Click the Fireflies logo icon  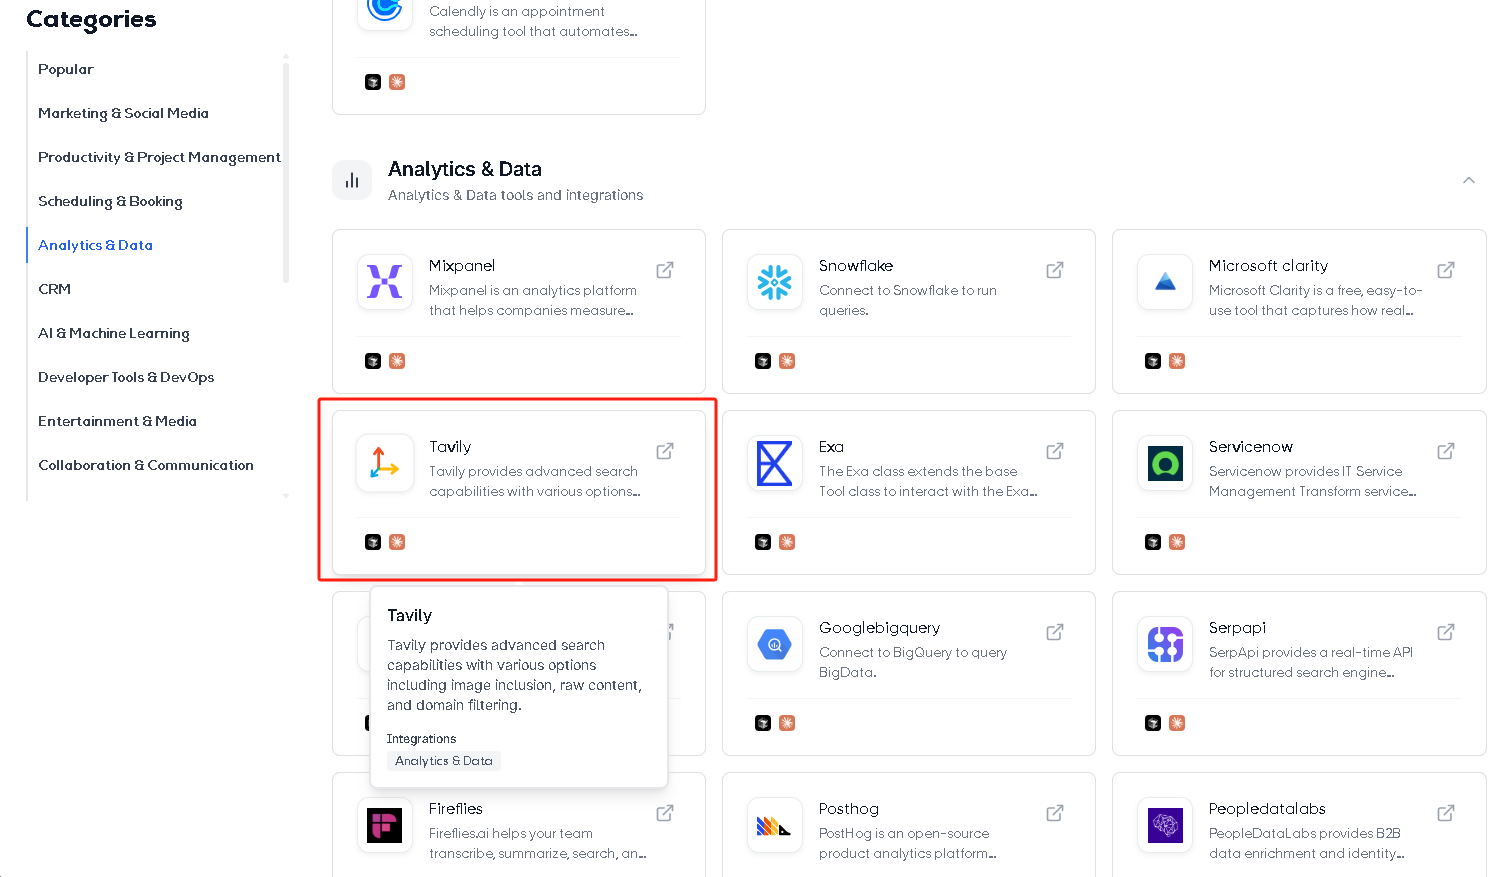[x=385, y=825]
